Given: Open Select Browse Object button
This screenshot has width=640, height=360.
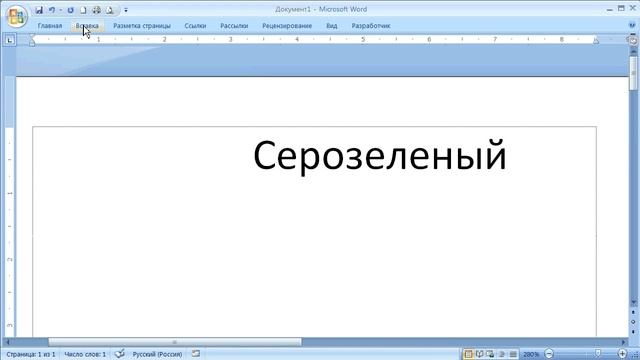Looking at the screenshot, I should pos(633,322).
